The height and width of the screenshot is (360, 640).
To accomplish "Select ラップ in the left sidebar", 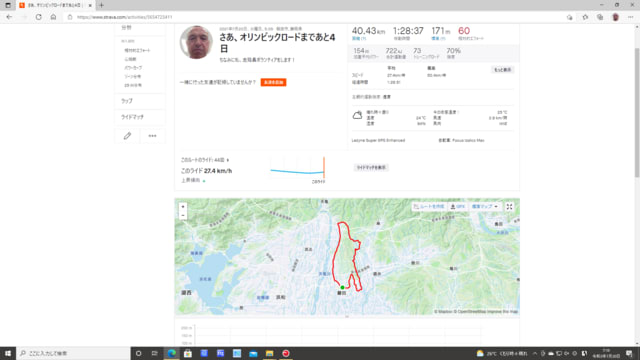I will (x=127, y=101).
